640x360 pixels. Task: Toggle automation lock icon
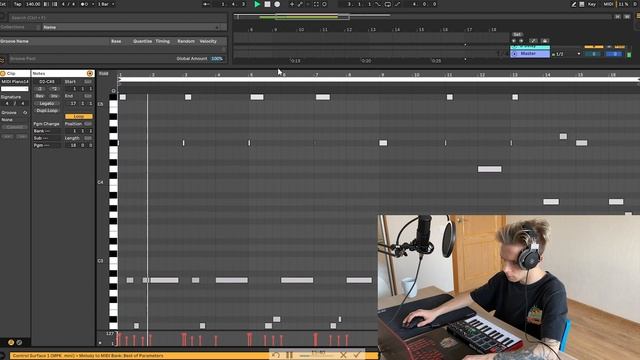[545, 41]
